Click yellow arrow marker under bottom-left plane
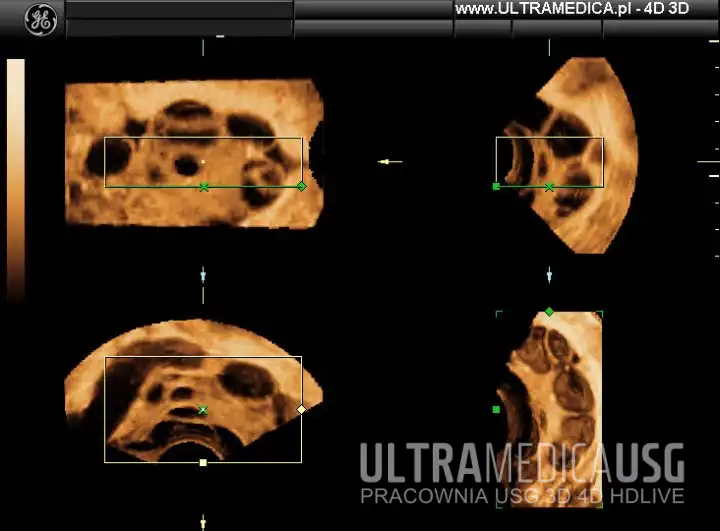 point(203,522)
